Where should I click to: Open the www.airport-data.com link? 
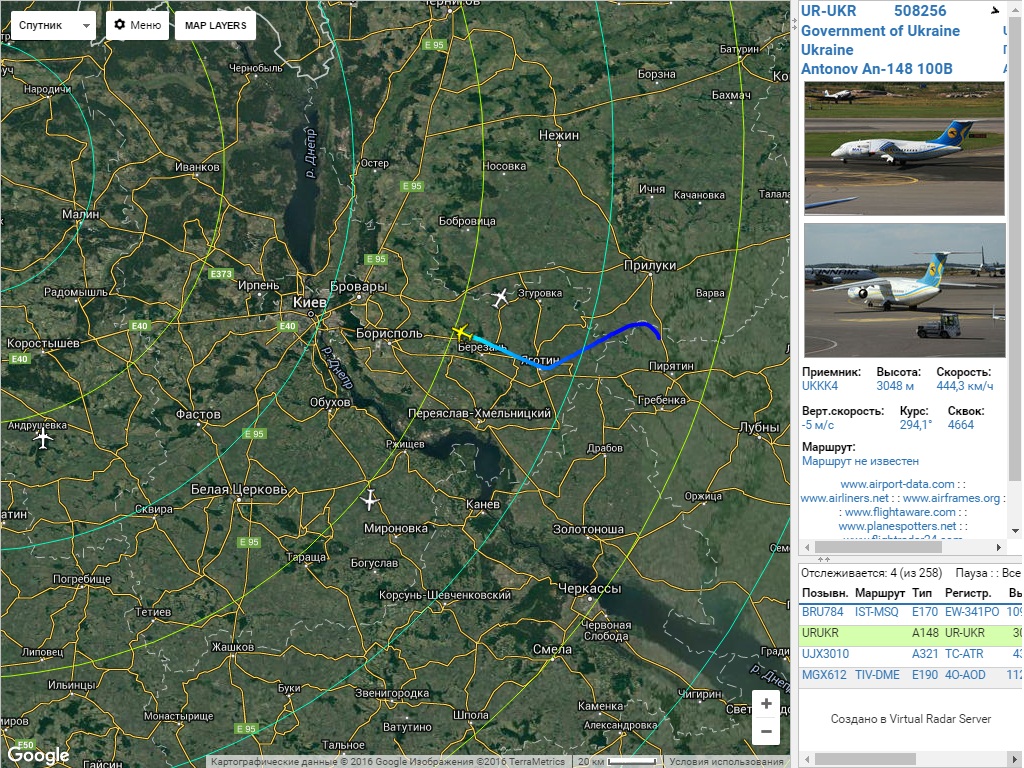click(x=897, y=484)
